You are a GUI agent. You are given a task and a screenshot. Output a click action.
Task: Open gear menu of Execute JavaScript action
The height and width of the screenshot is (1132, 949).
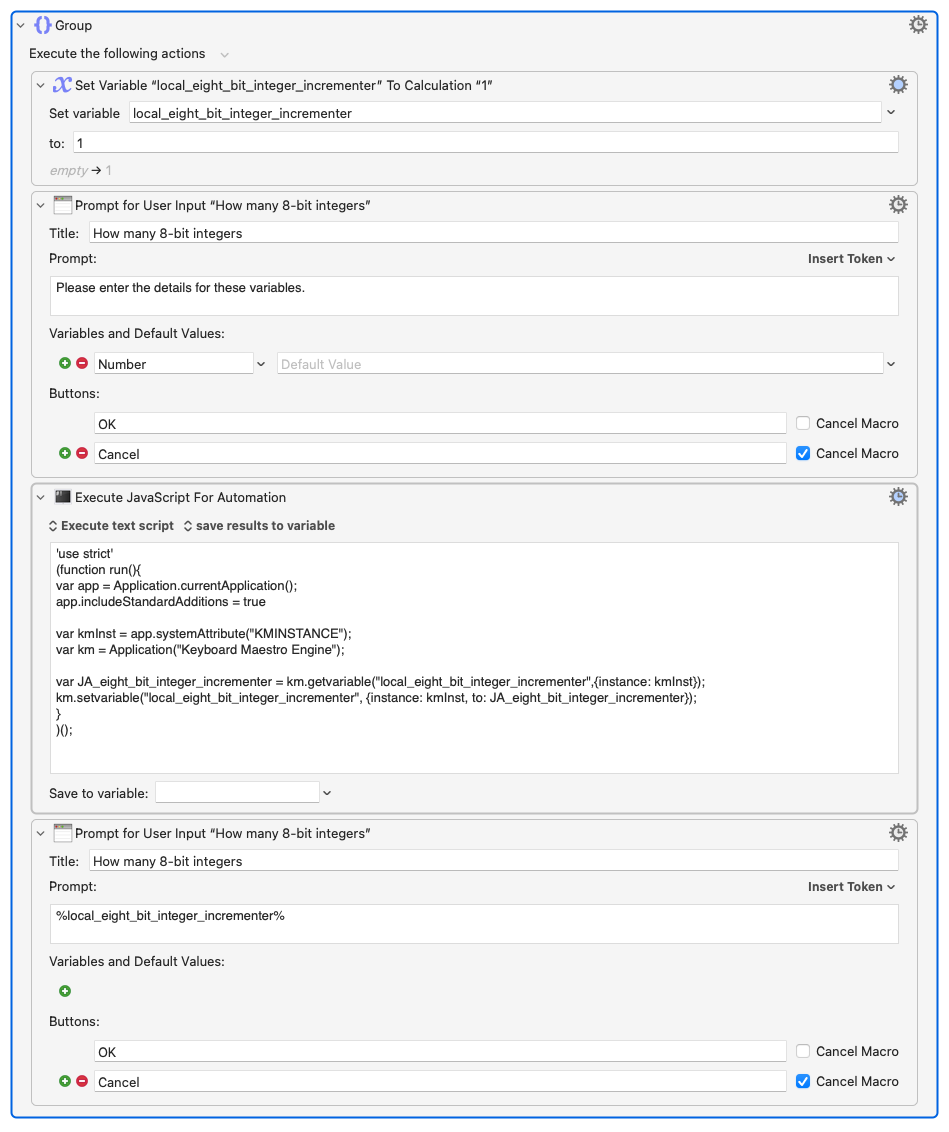pos(898,497)
